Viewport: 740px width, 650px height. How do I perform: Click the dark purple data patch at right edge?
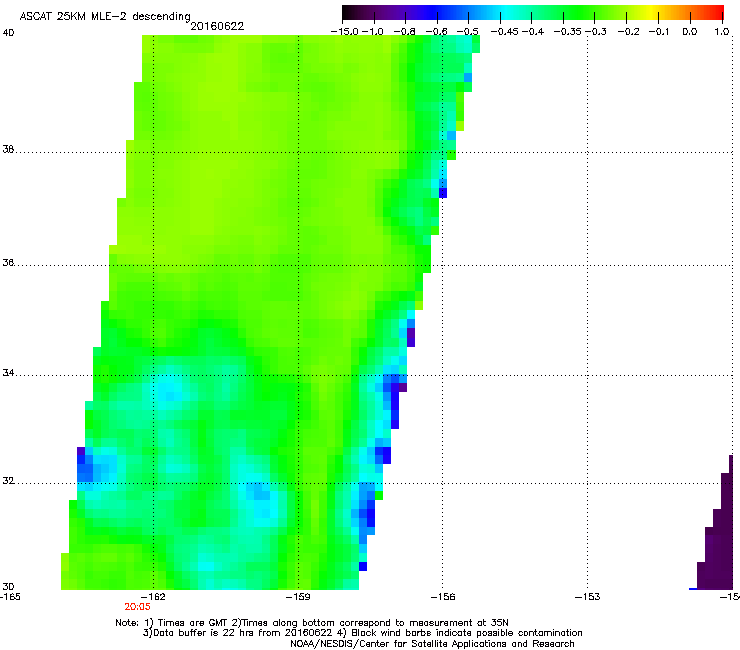[717, 543]
